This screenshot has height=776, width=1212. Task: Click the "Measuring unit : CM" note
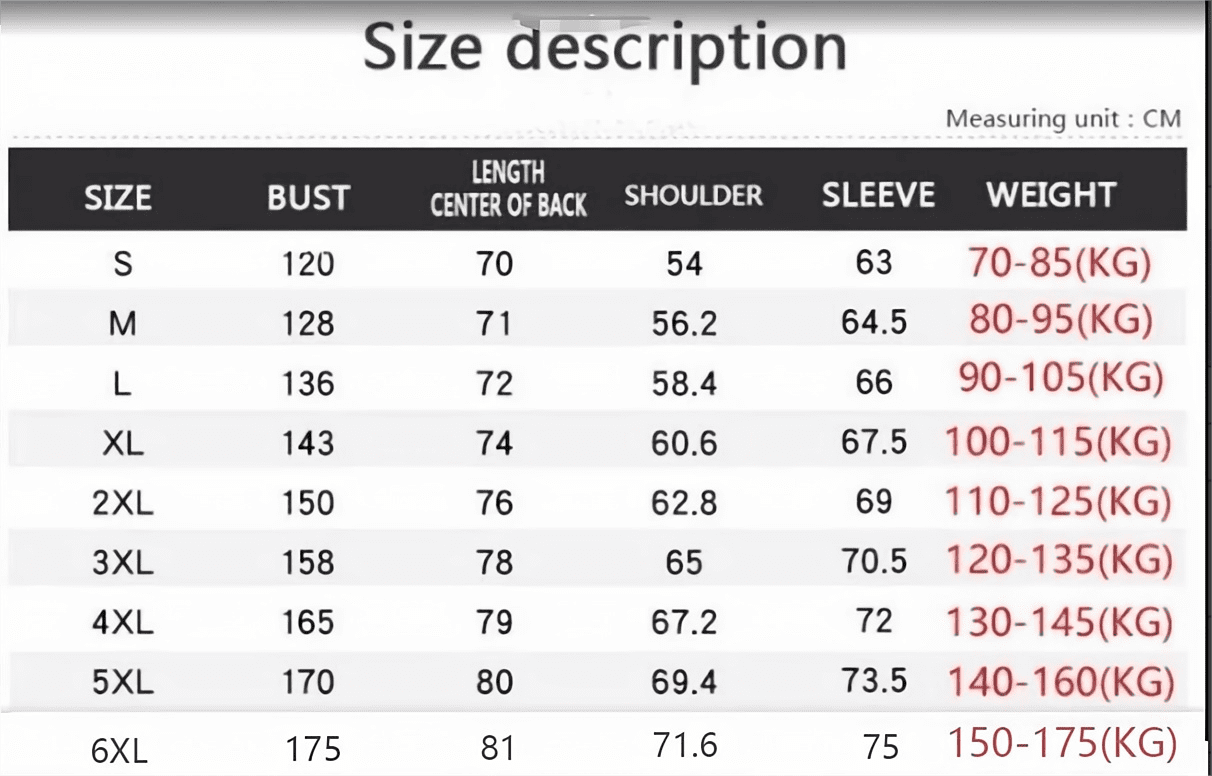pos(1063,119)
